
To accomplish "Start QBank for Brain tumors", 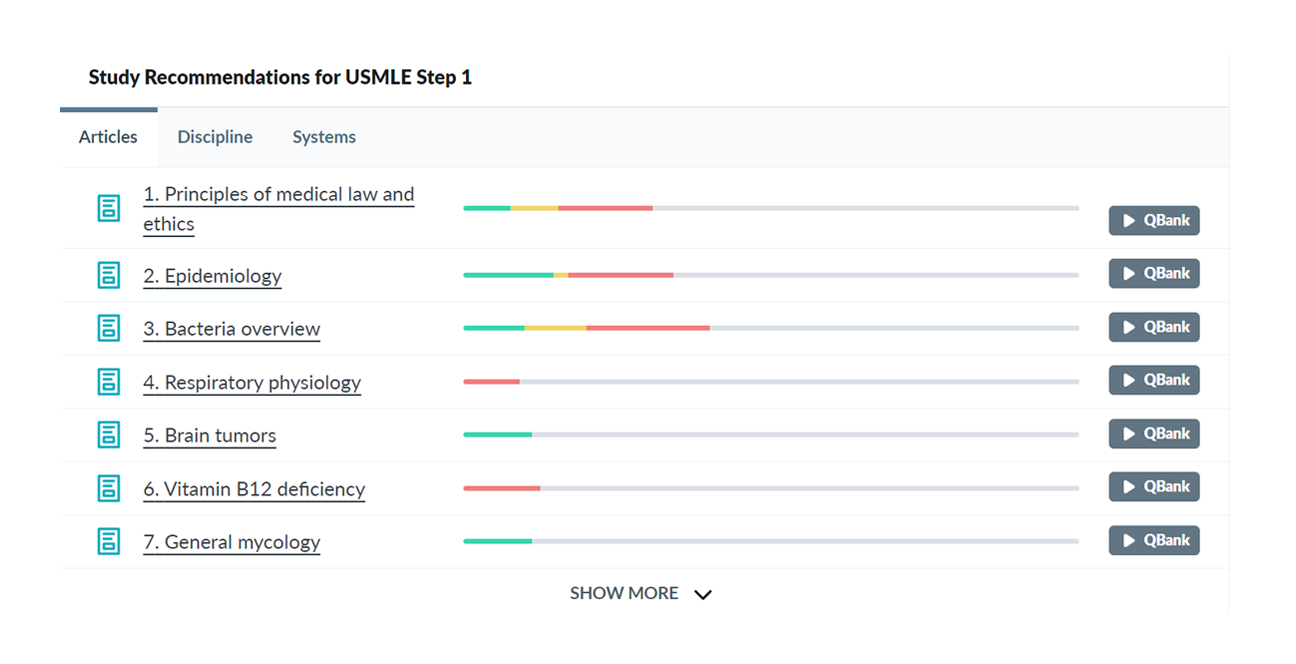I will (x=1154, y=434).
